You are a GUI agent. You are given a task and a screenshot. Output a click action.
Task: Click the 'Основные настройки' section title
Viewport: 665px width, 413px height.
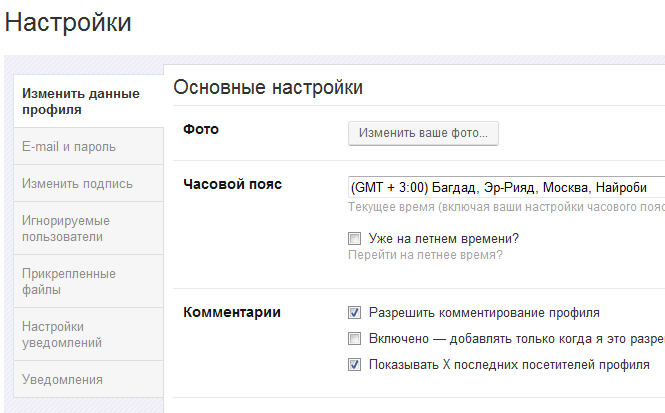(268, 87)
